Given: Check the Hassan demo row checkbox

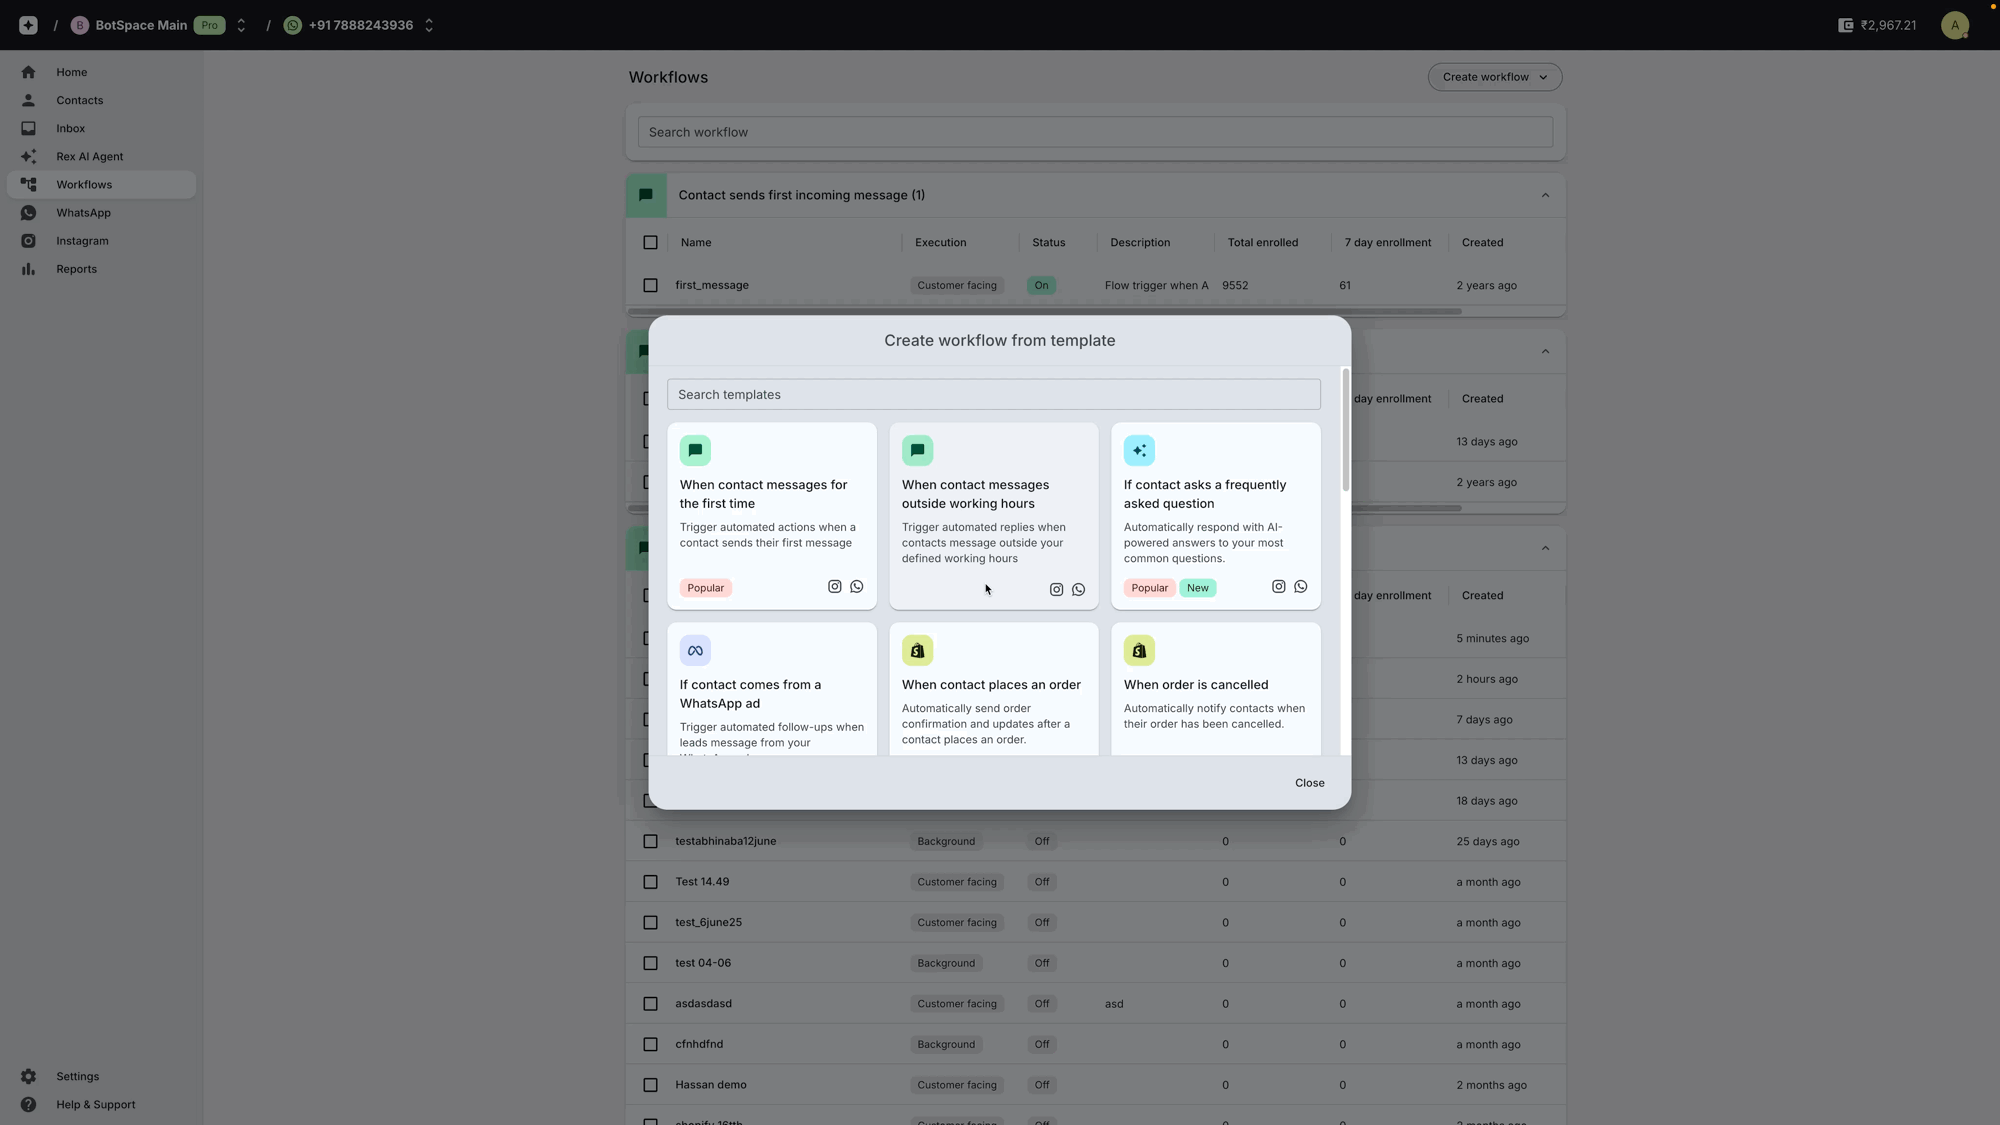Looking at the screenshot, I should click(x=650, y=1085).
